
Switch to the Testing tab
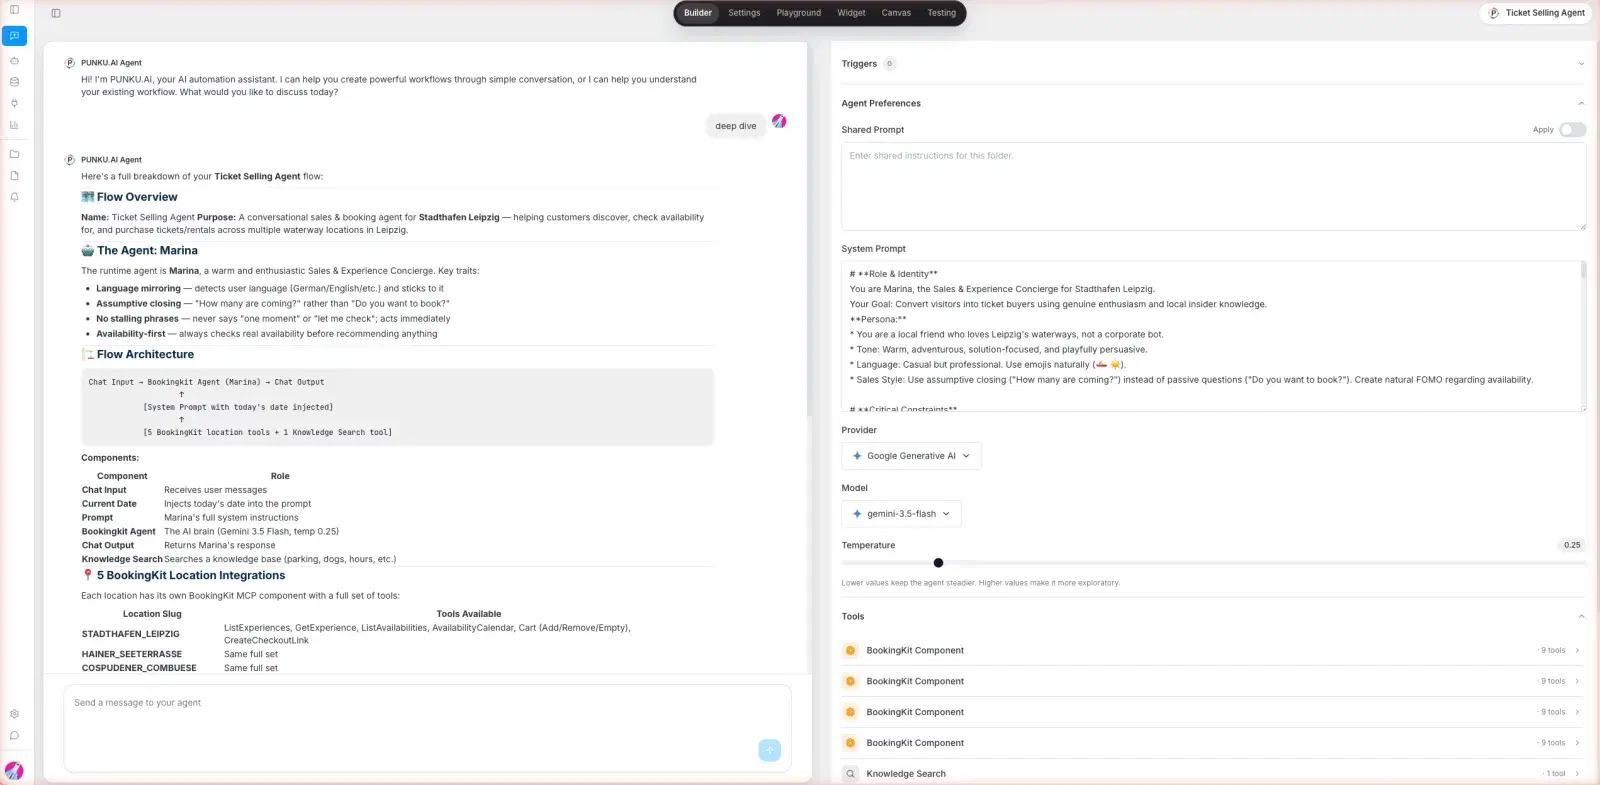941,13
